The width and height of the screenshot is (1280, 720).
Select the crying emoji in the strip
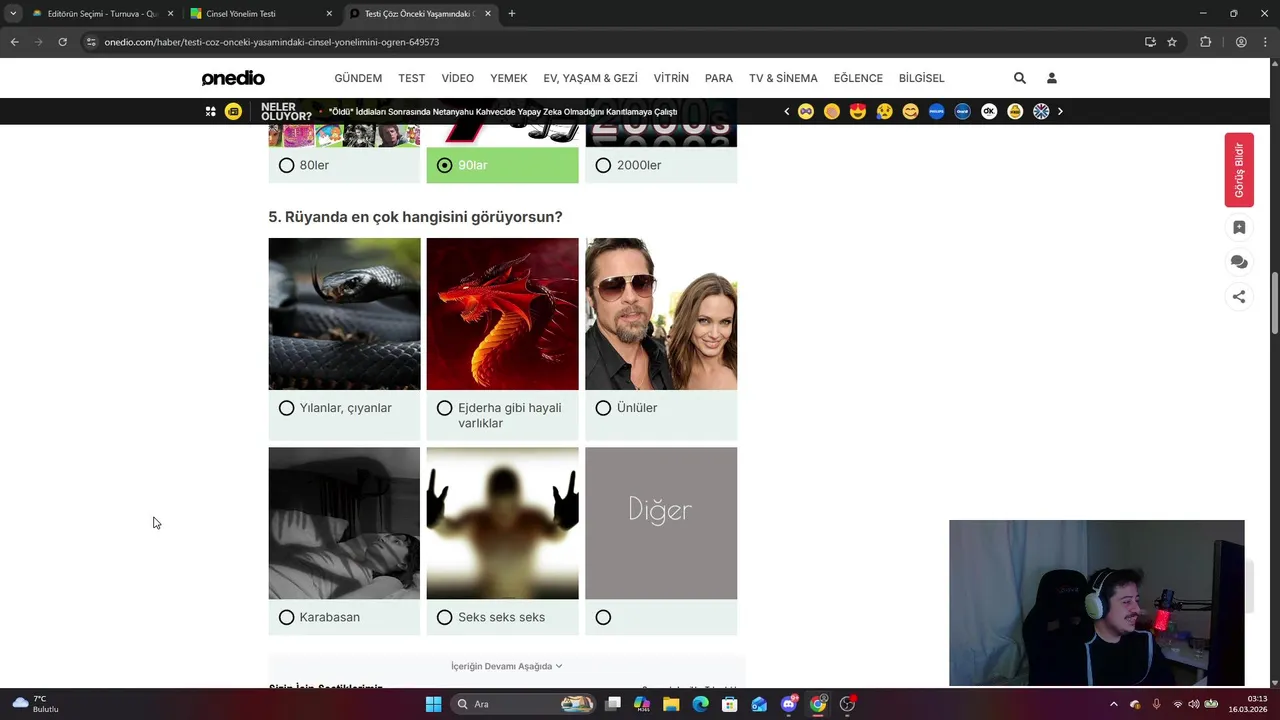[x=884, y=111]
